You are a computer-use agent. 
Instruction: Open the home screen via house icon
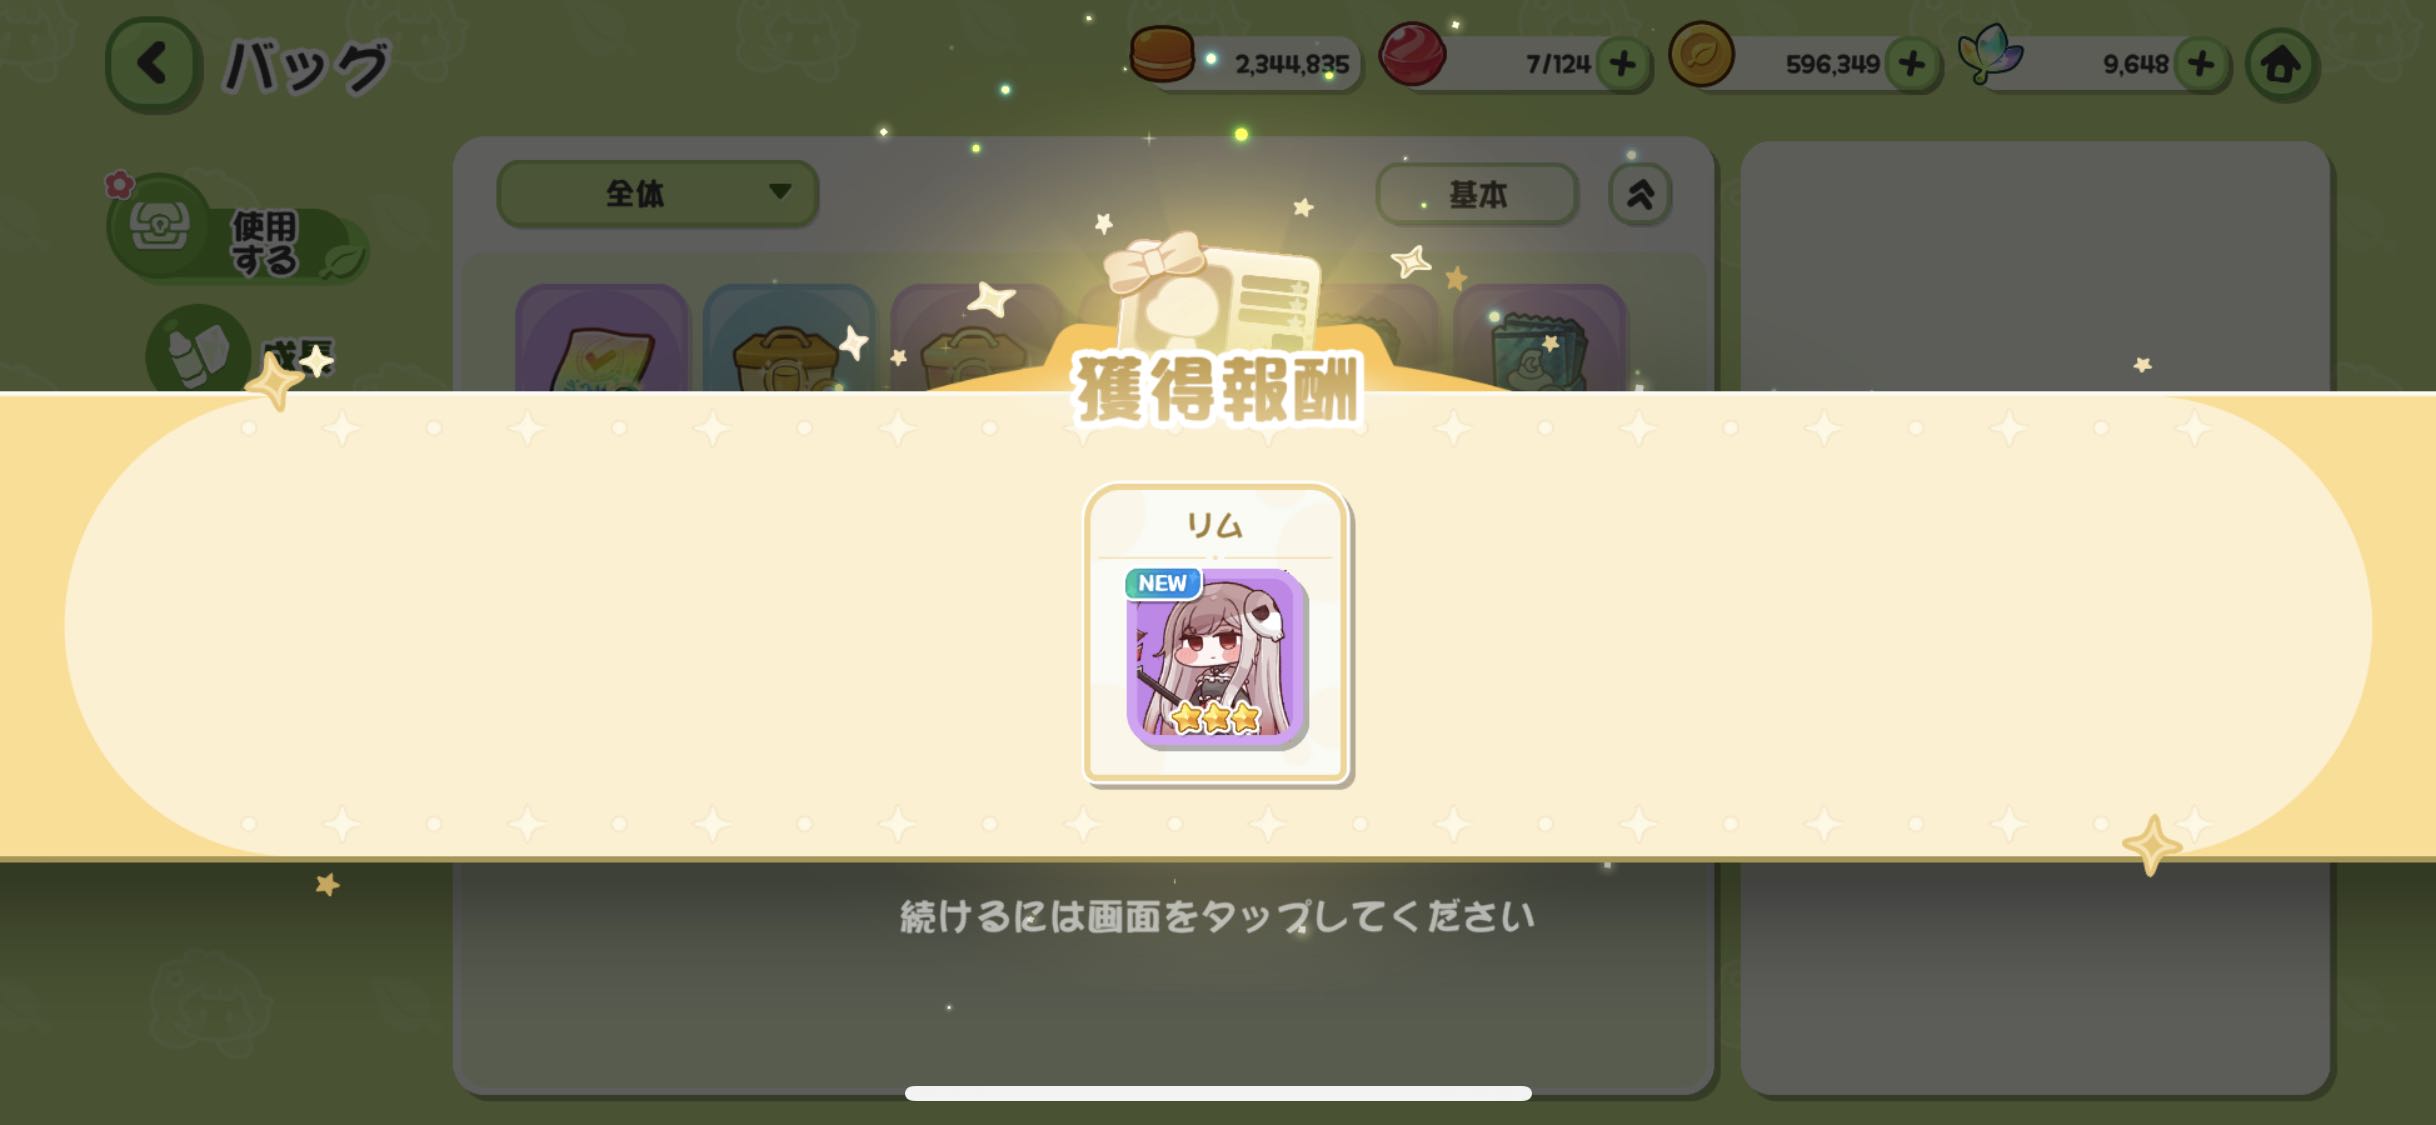pos(2281,65)
